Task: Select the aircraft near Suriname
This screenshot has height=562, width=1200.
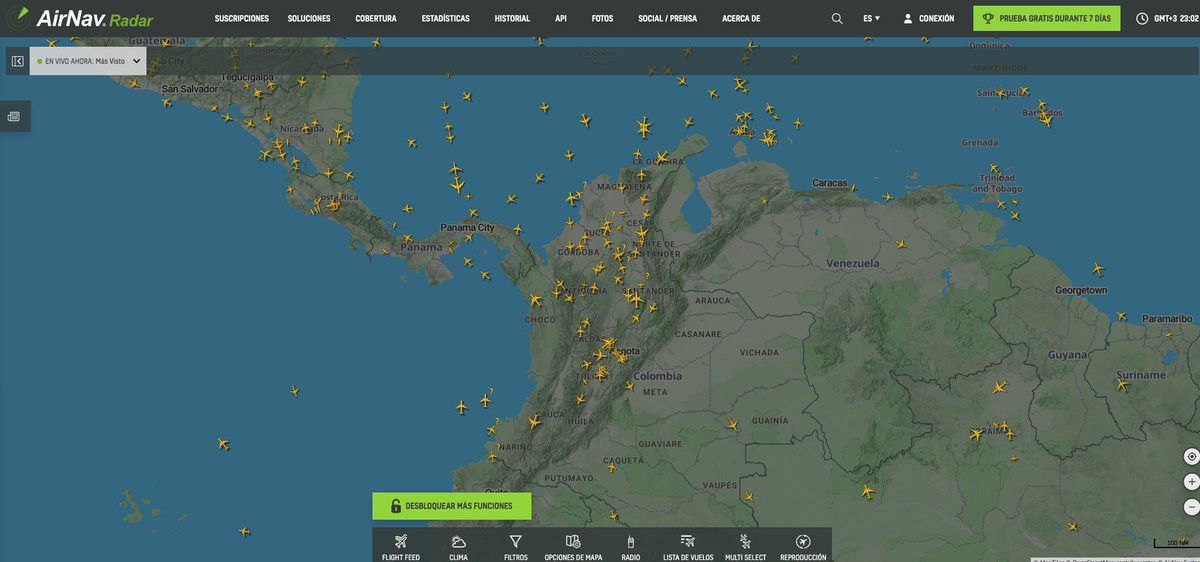Action: (1122, 384)
